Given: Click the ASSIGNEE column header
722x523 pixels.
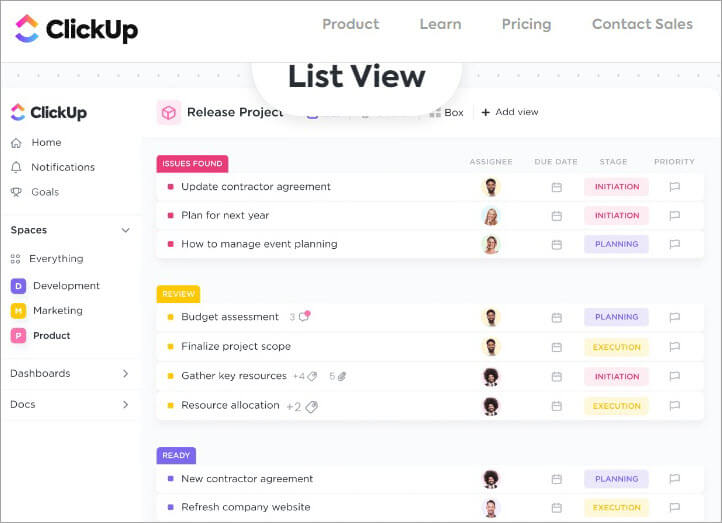Looking at the screenshot, I should coord(491,162).
